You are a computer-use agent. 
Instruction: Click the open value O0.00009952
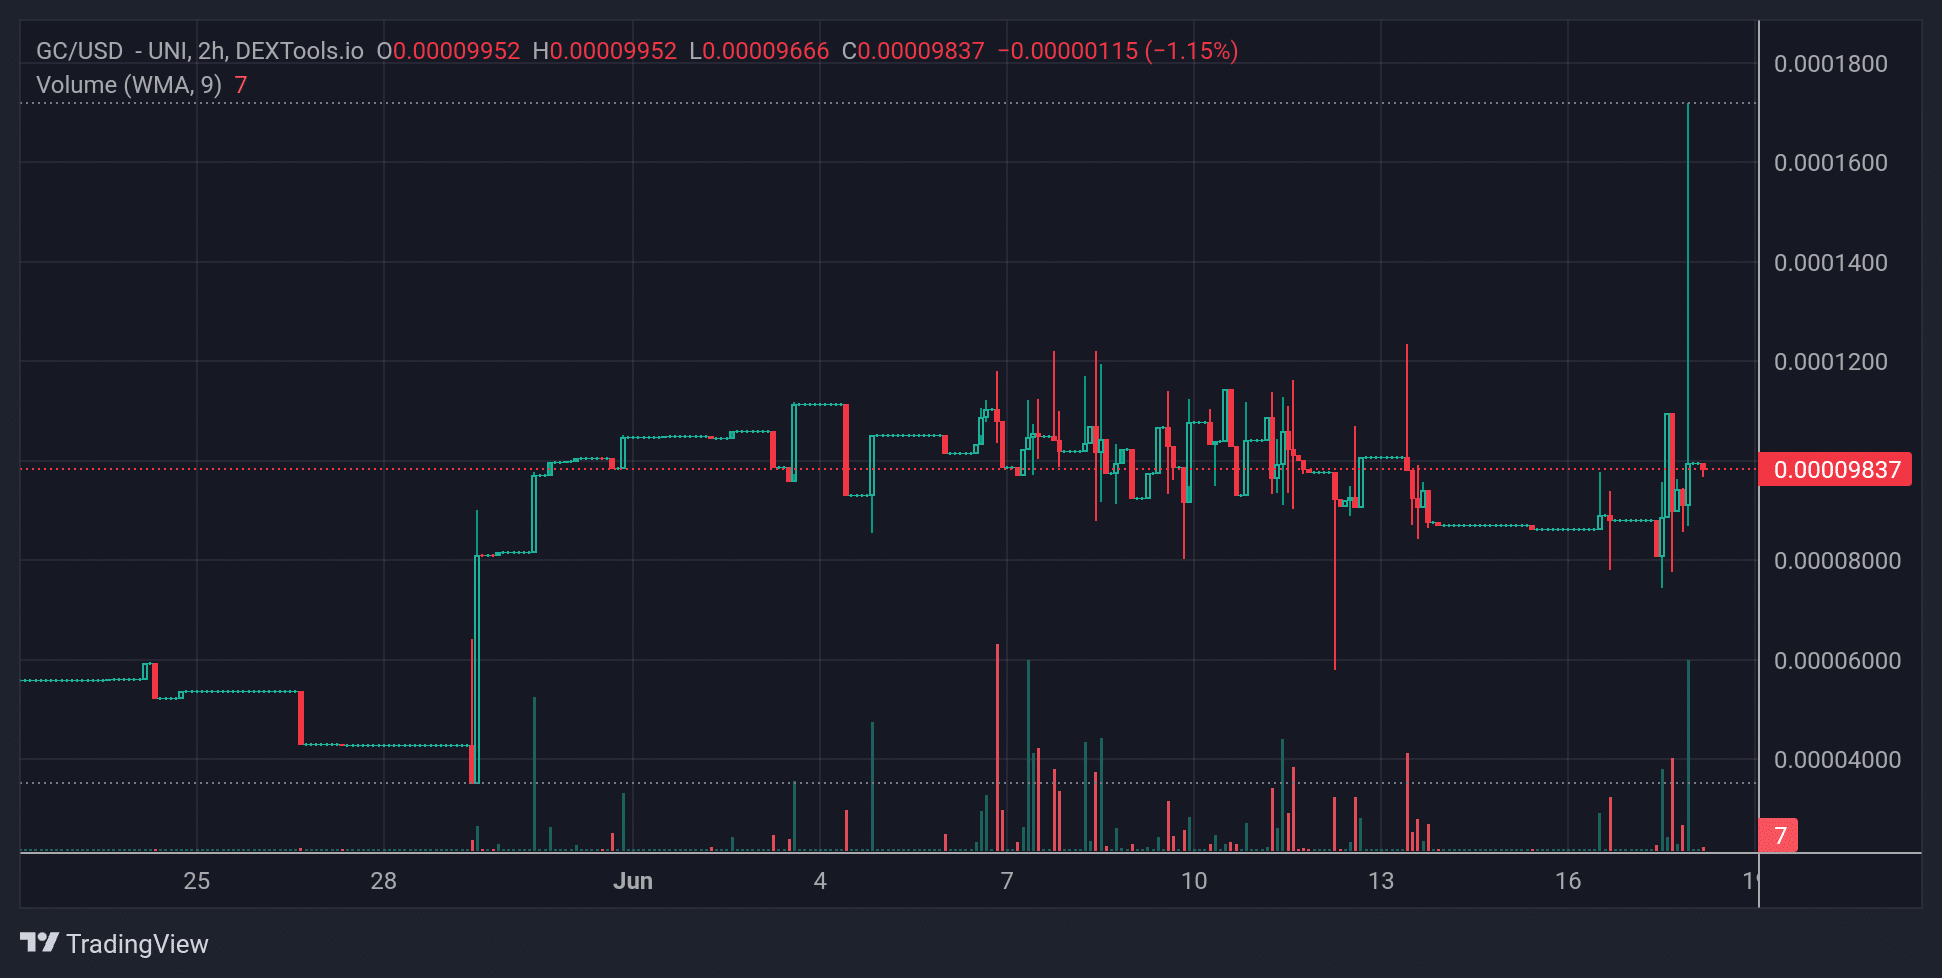(448, 51)
